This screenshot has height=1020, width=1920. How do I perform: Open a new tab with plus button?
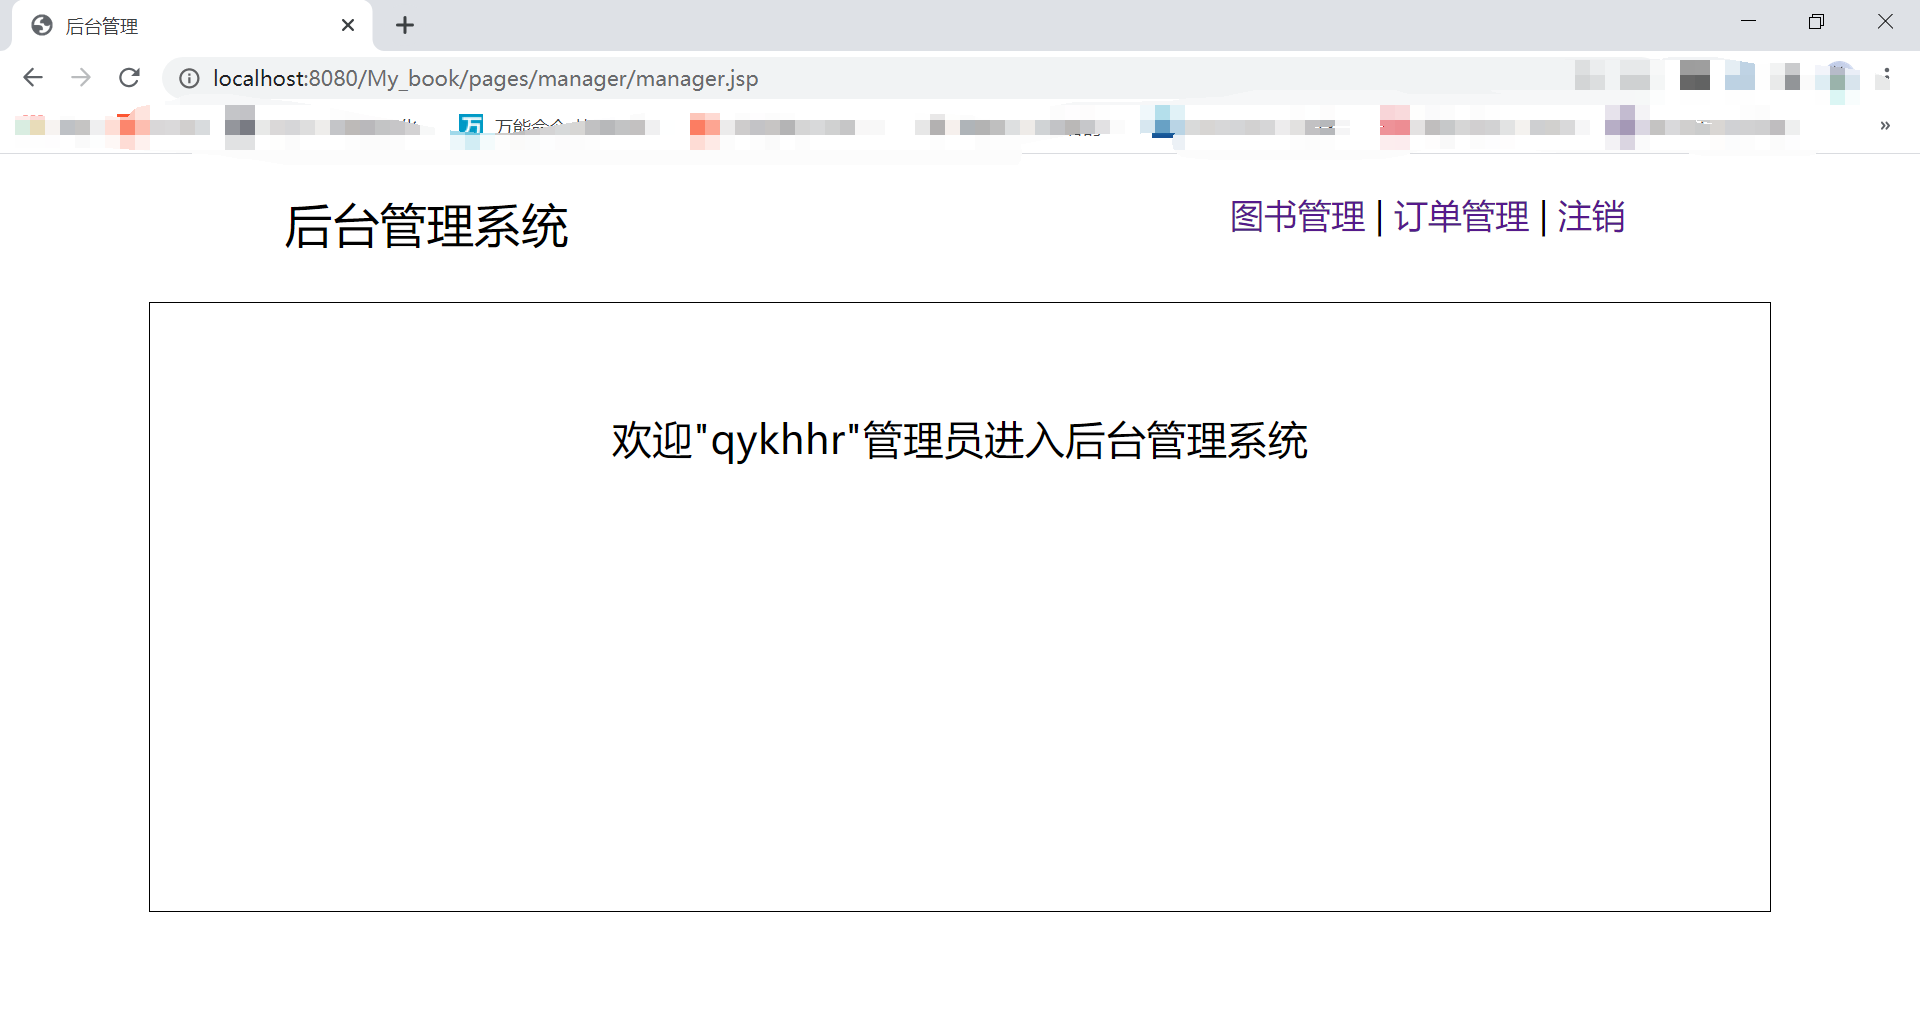405,26
